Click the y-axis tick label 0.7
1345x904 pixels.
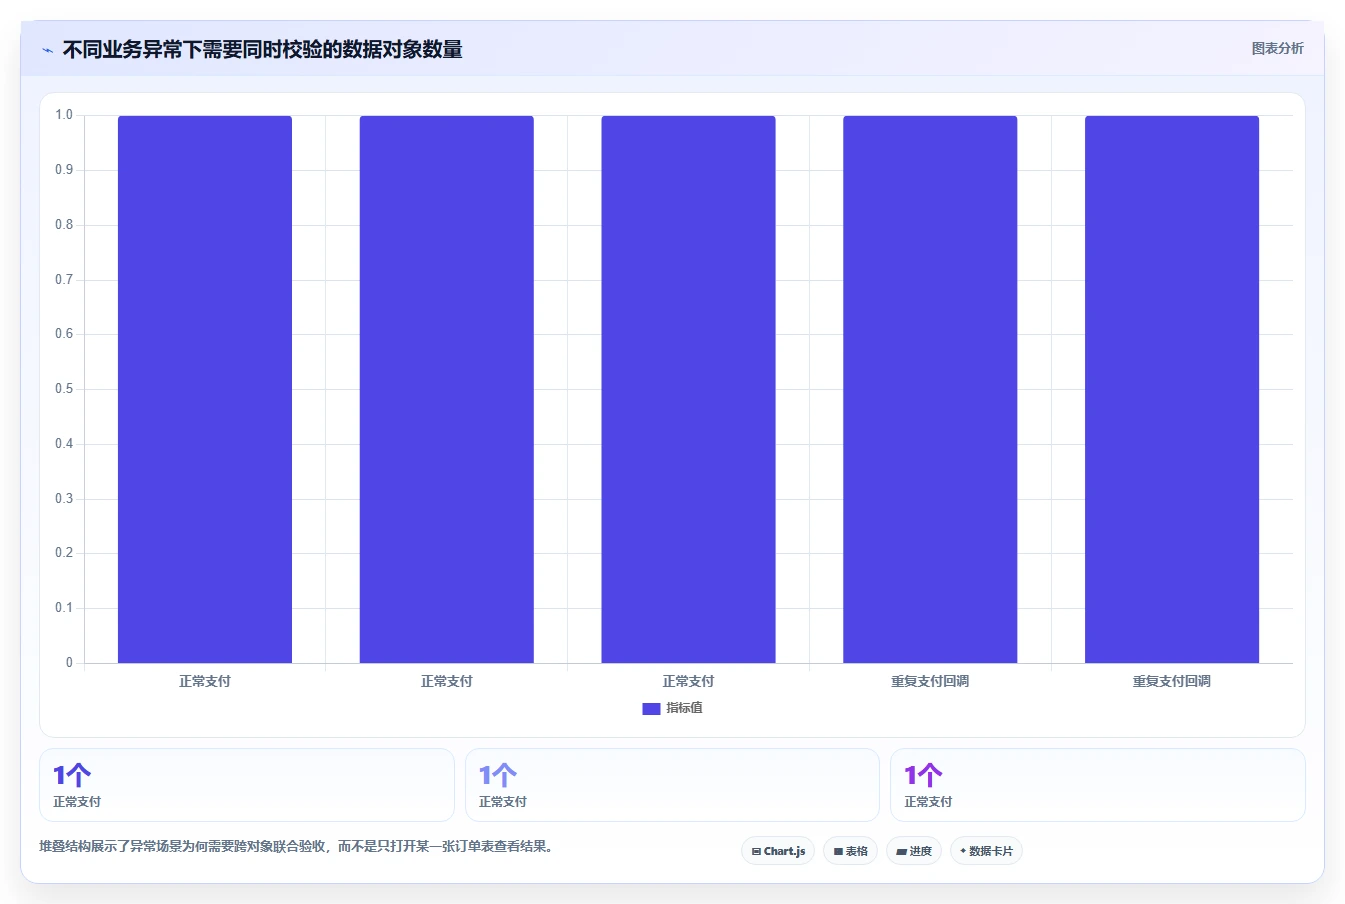(64, 280)
